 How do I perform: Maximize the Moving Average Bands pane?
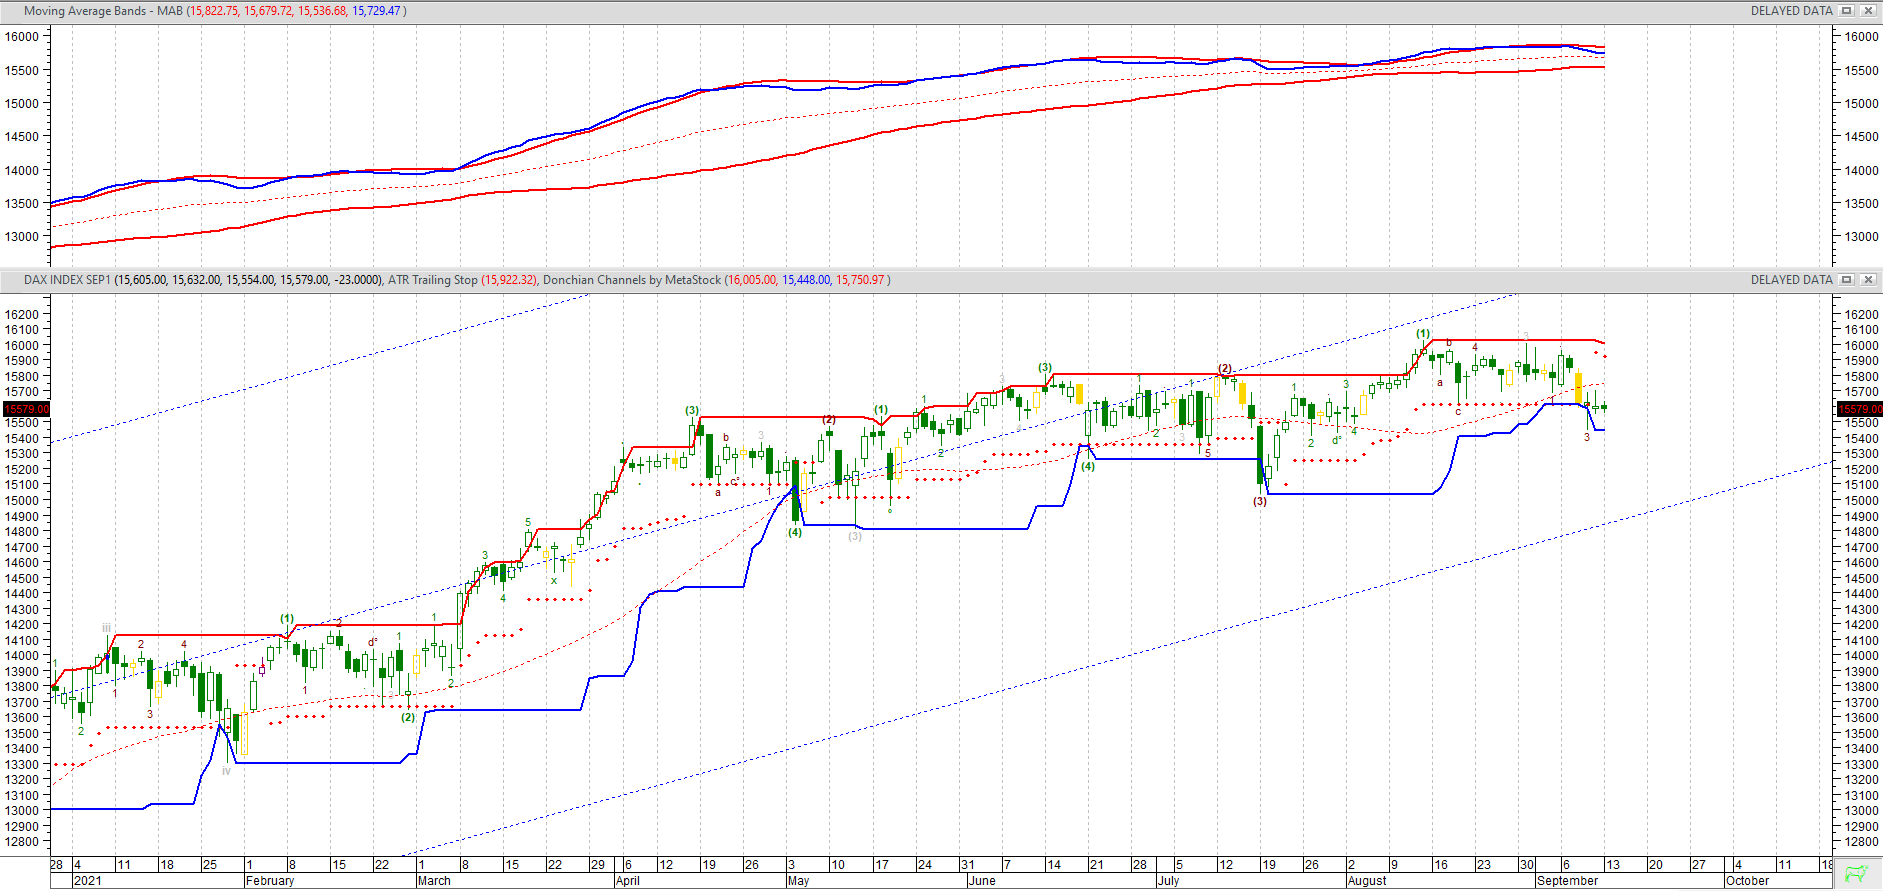[x=1847, y=11]
